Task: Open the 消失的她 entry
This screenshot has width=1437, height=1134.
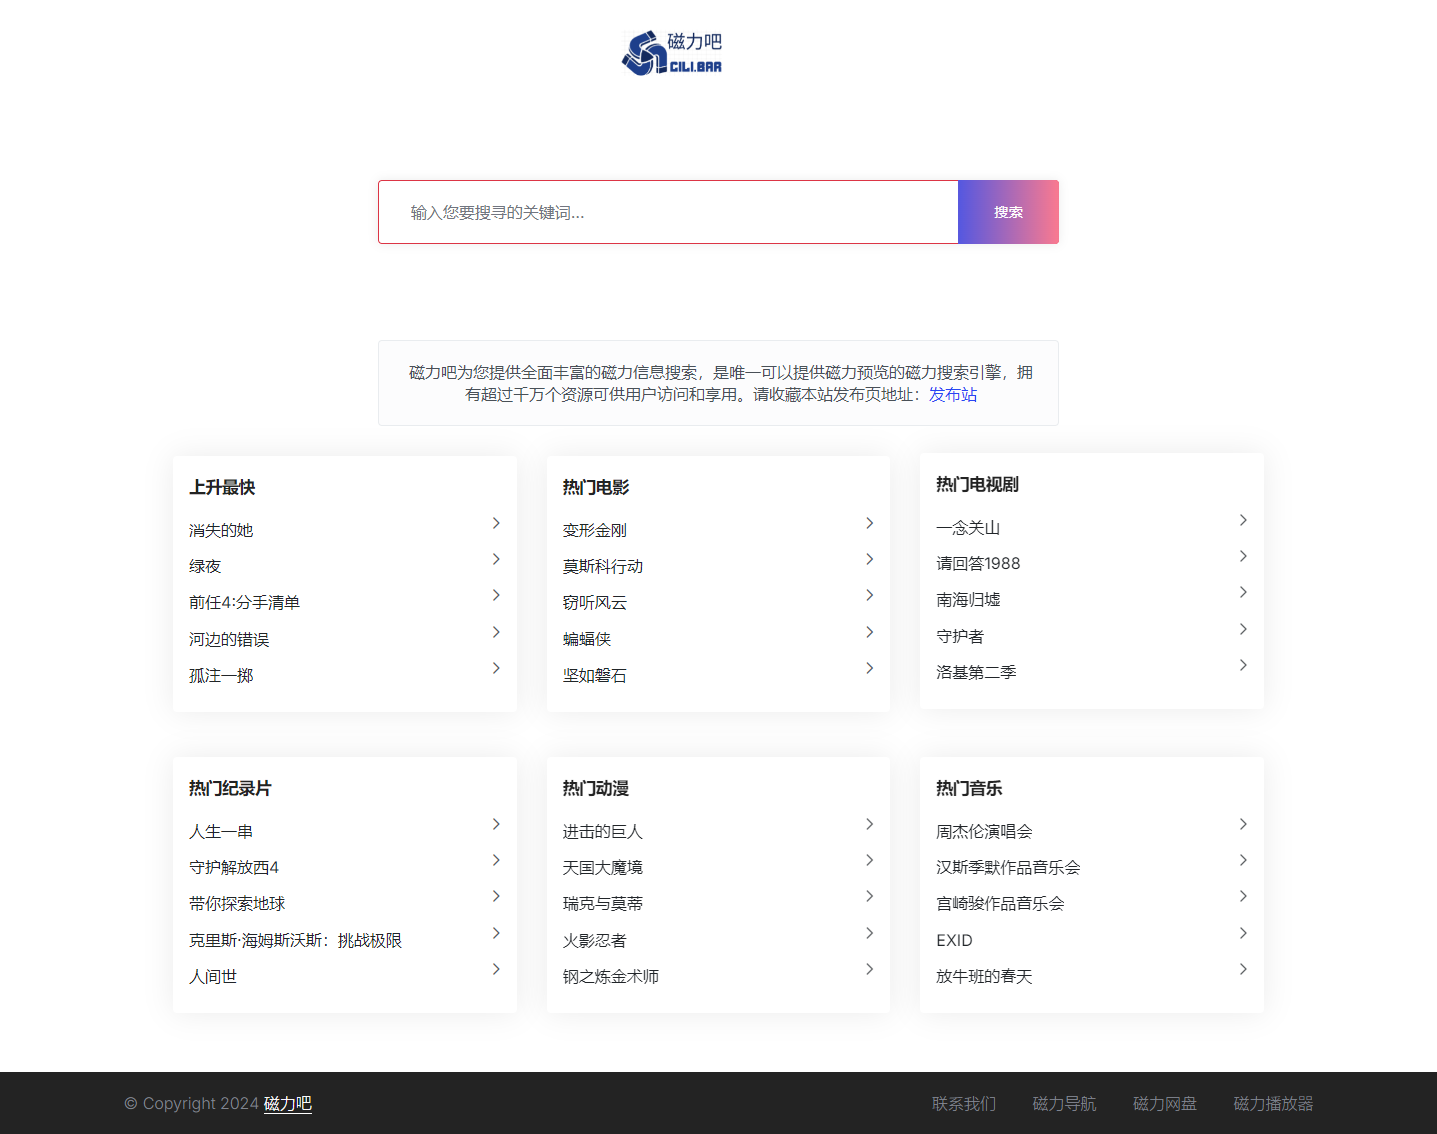Action: click(221, 530)
